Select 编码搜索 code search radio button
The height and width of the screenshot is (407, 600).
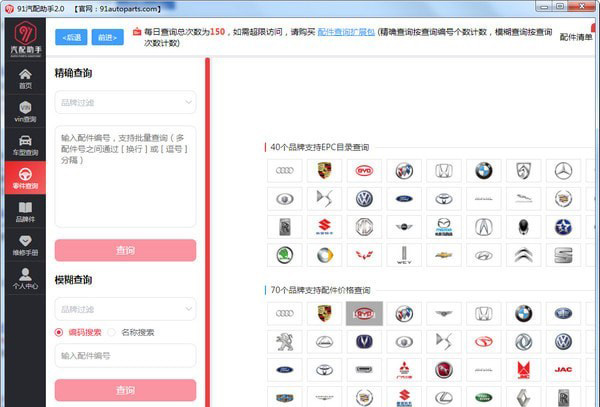59,332
